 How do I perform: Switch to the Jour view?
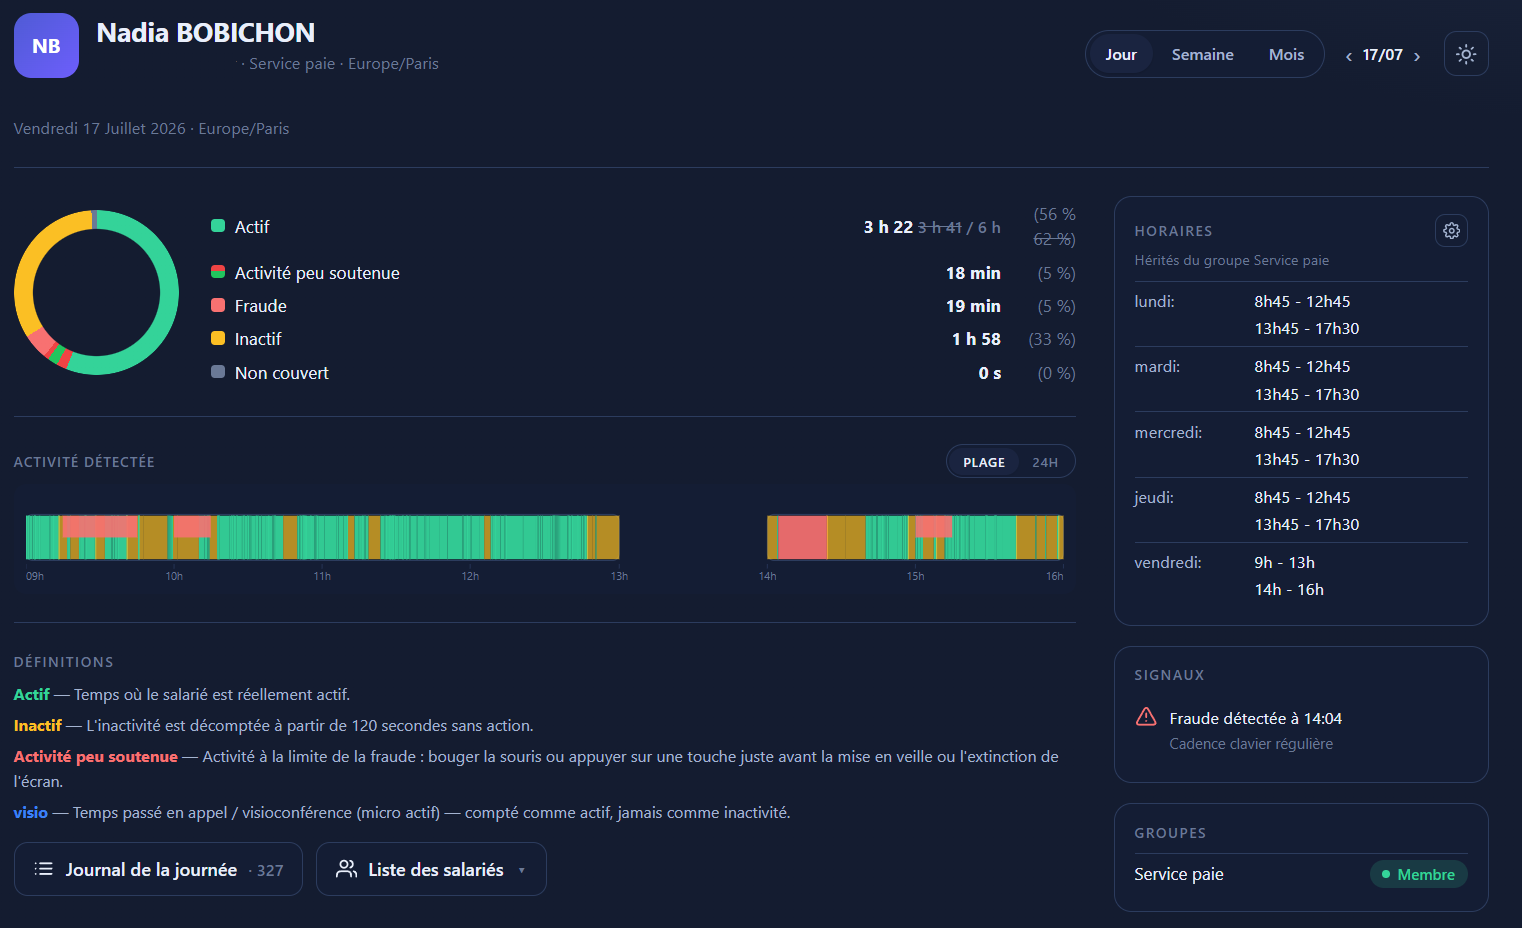click(x=1120, y=55)
